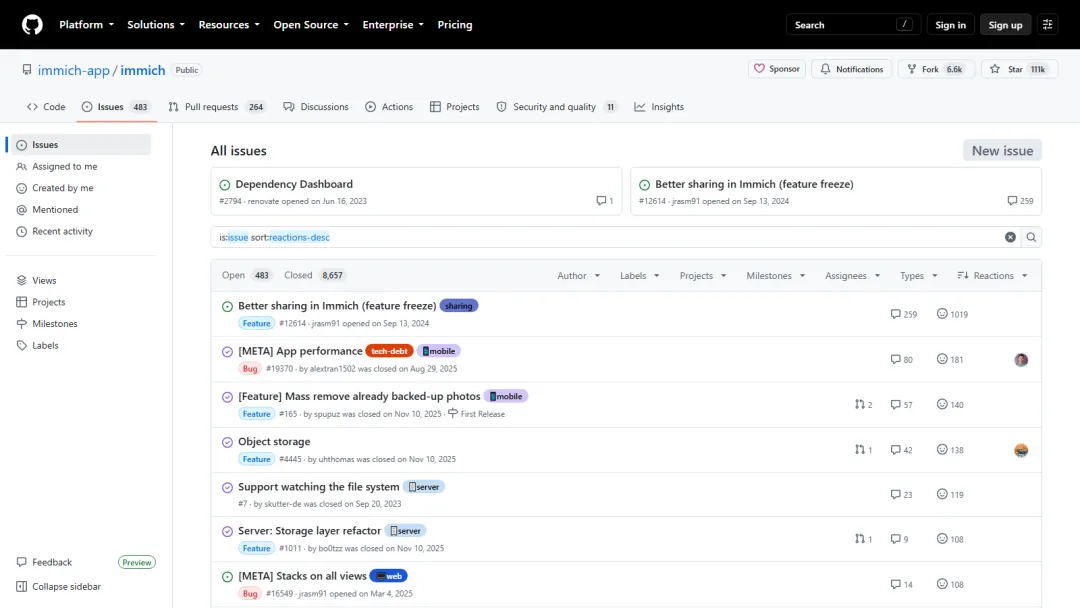Star the immich repository
The width and height of the screenshot is (1080, 608).
[x=1019, y=69]
